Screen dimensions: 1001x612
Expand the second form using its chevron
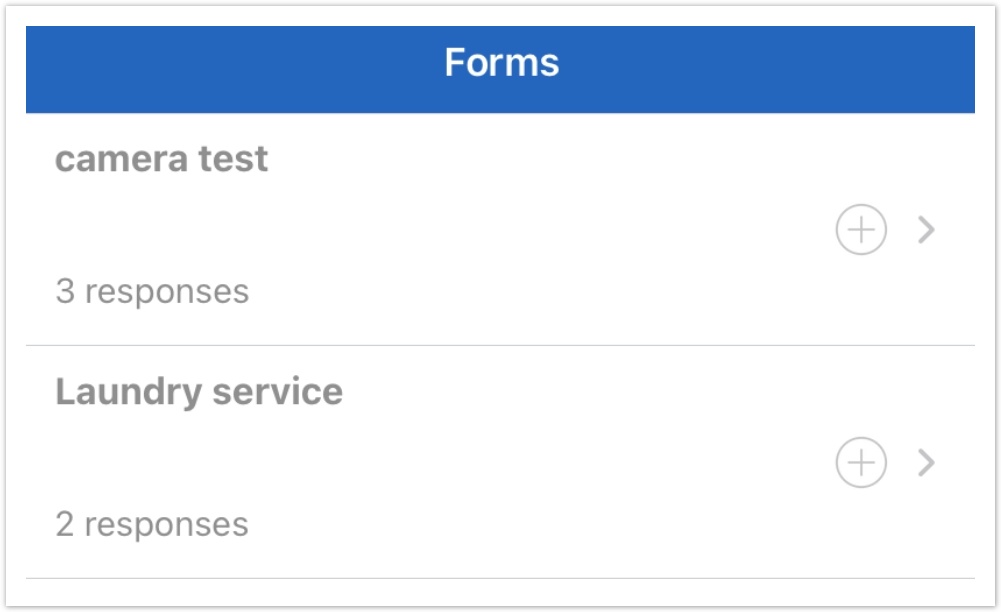927,463
